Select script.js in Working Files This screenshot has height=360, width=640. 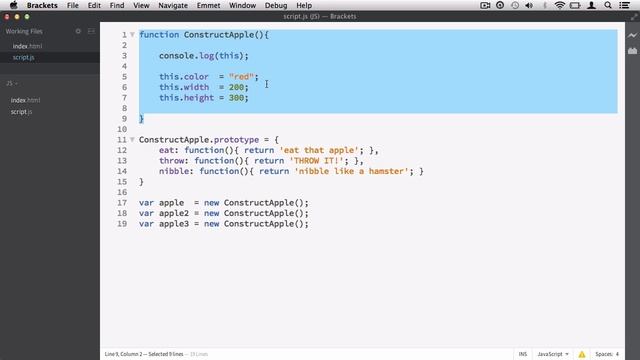[23, 57]
